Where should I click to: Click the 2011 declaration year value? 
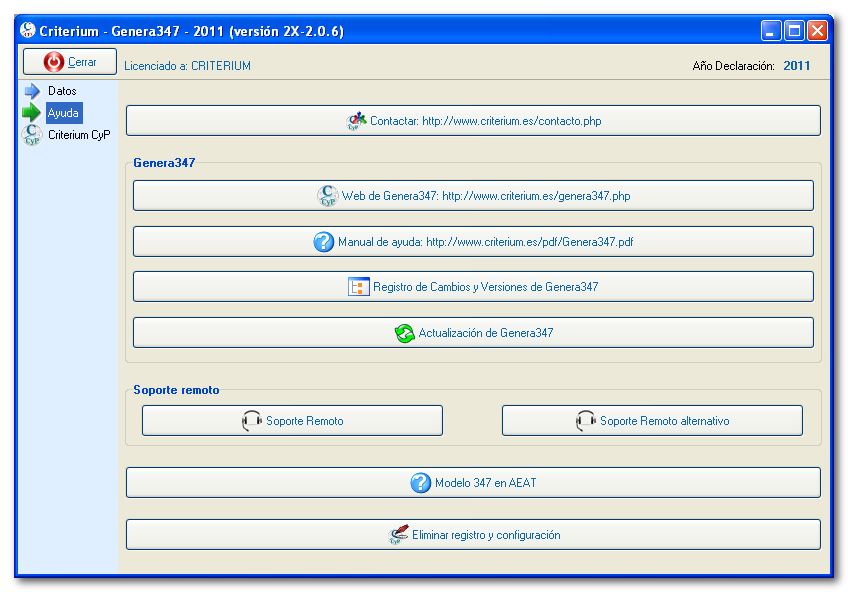click(797, 66)
